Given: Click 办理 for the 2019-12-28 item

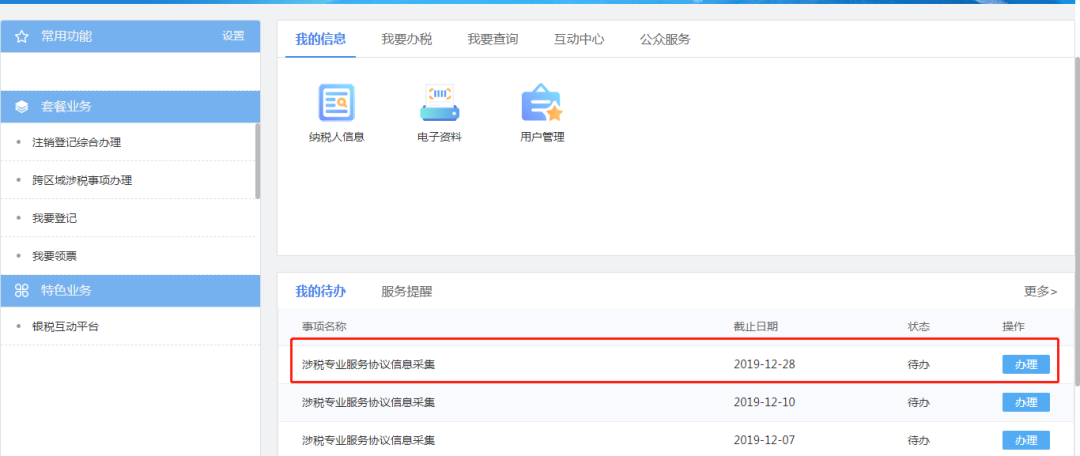Looking at the screenshot, I should click(1026, 364).
